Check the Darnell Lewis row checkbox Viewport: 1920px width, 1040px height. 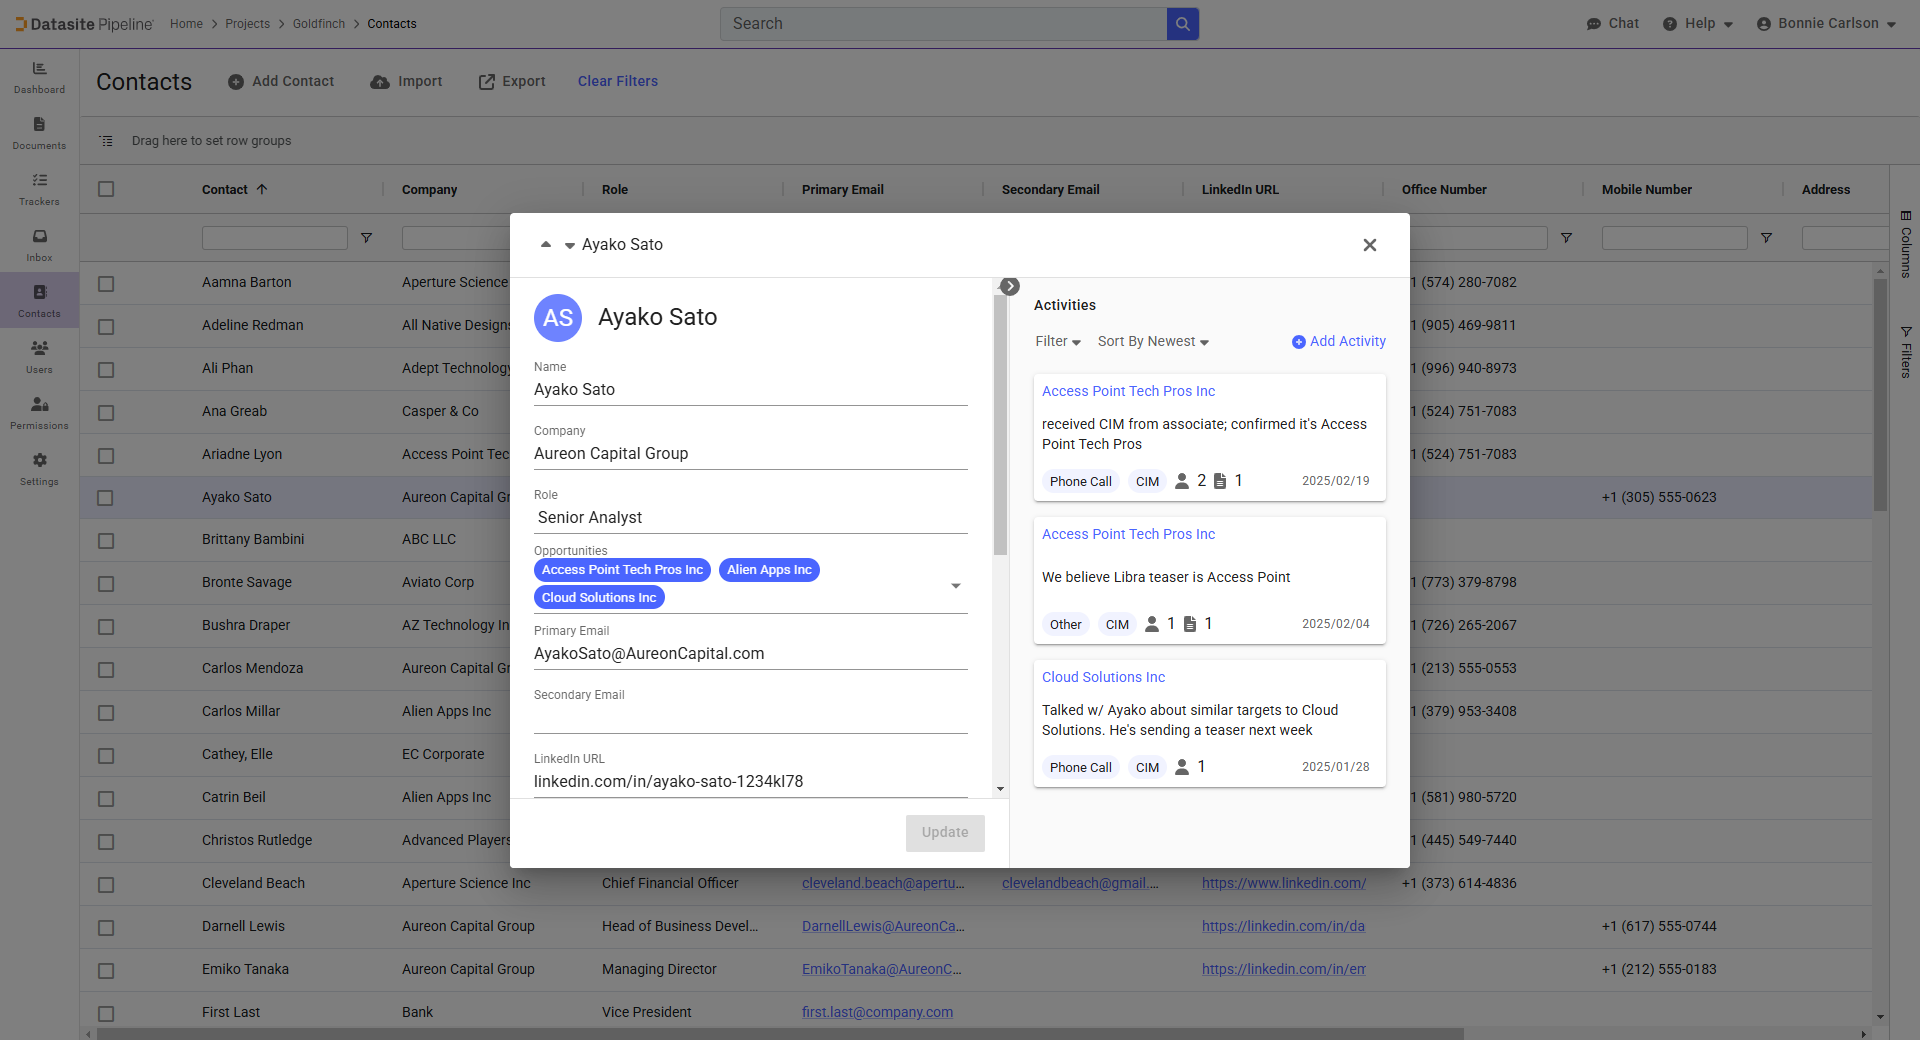[x=106, y=928]
